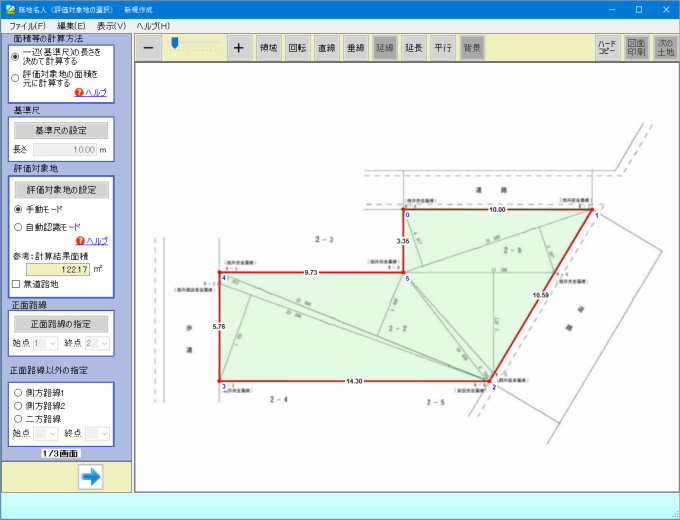Open the ファイル(F) menu
The image size is (680, 520).
coord(27,25)
